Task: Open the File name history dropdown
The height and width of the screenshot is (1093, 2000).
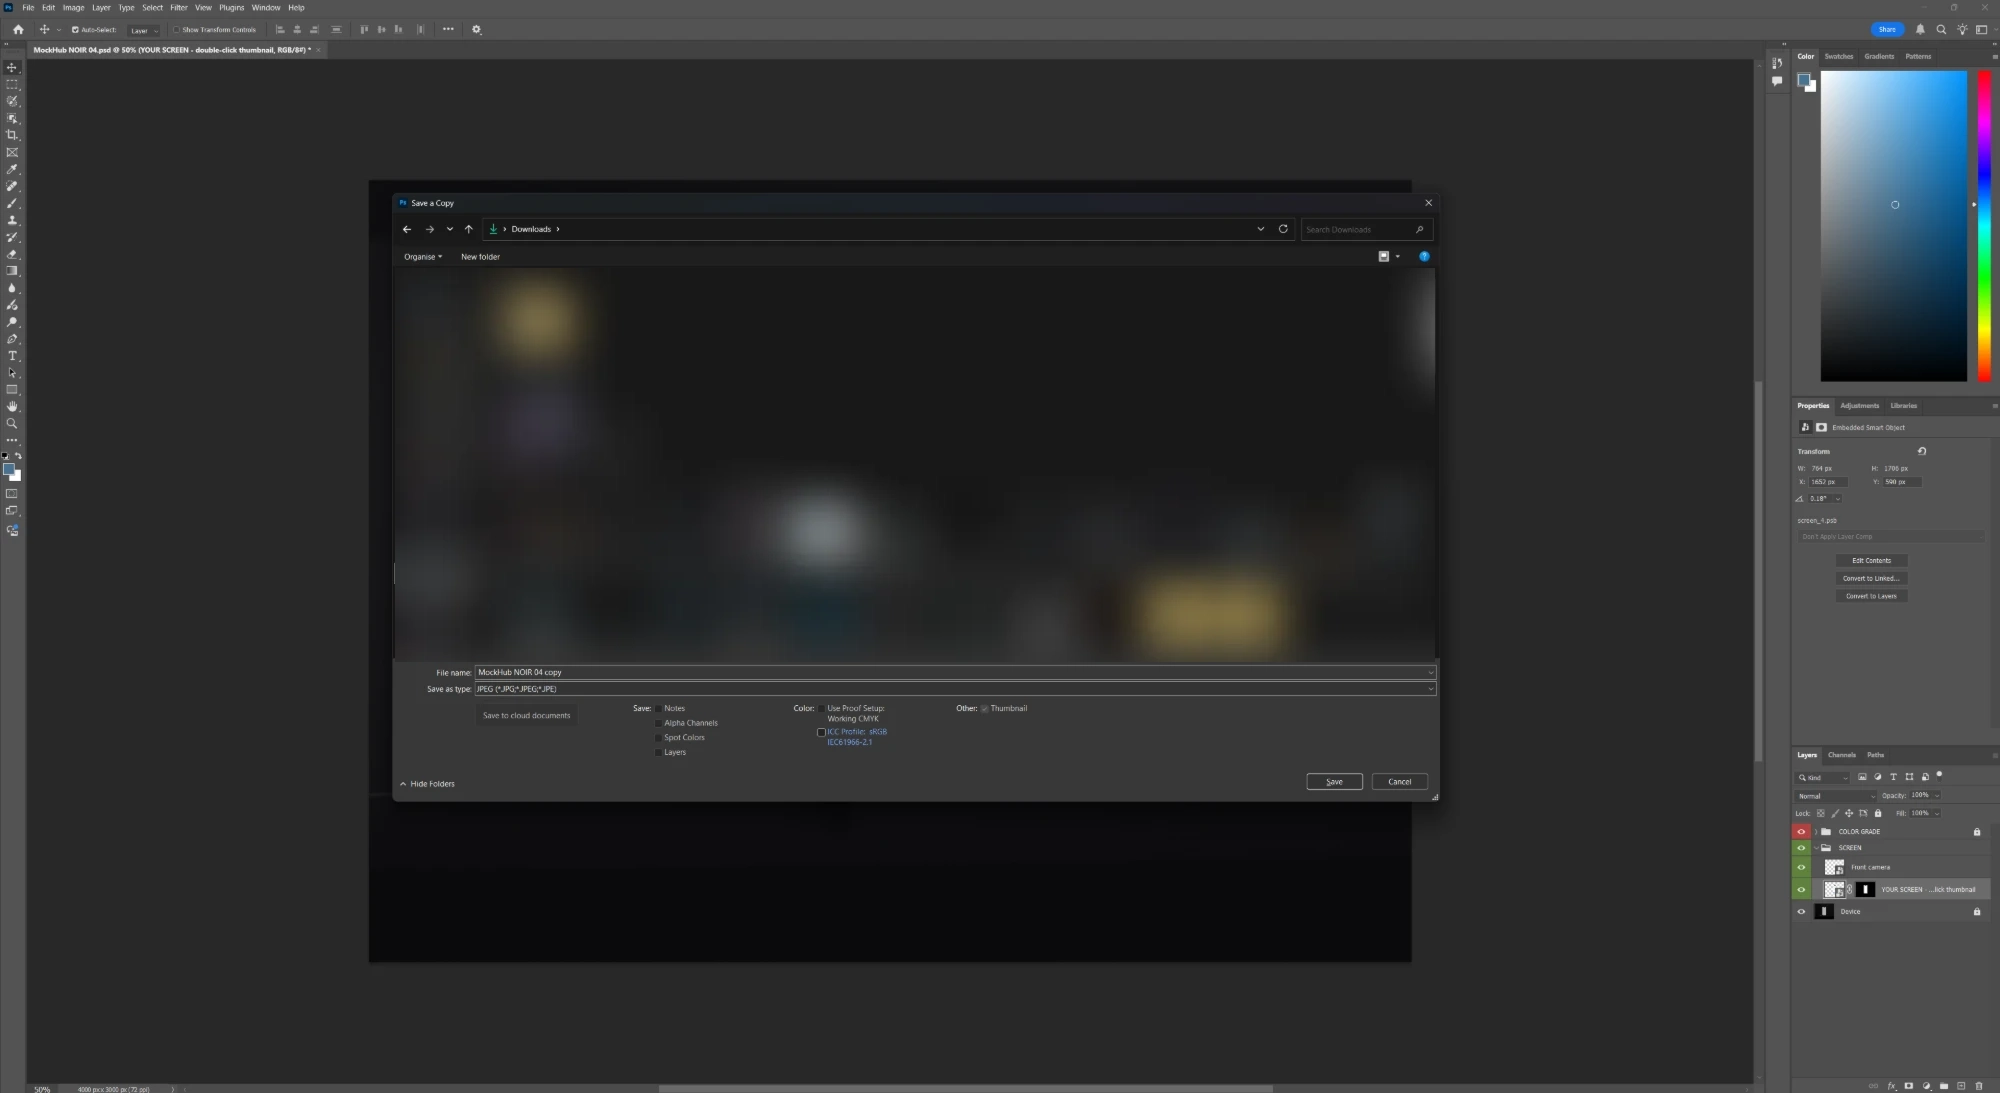Action: tap(1430, 672)
